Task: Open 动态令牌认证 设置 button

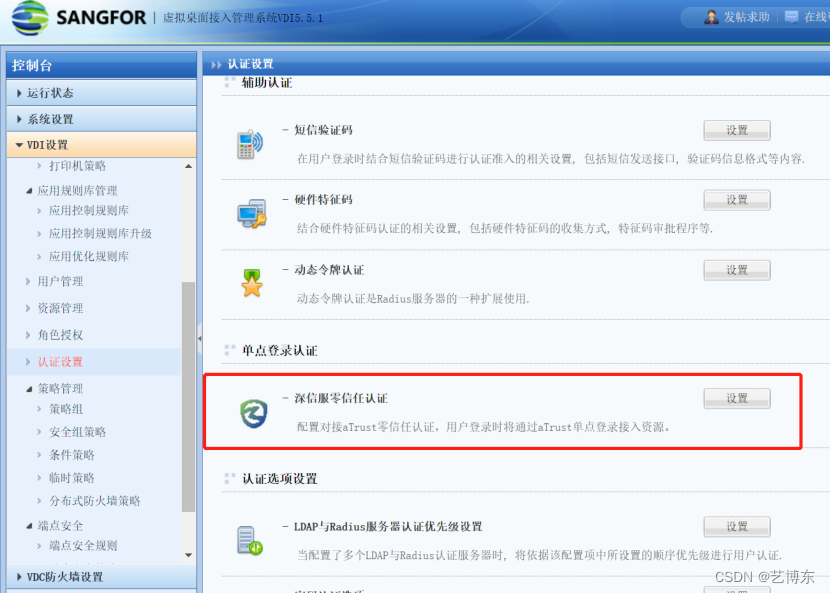Action: pyautogui.click(x=737, y=270)
